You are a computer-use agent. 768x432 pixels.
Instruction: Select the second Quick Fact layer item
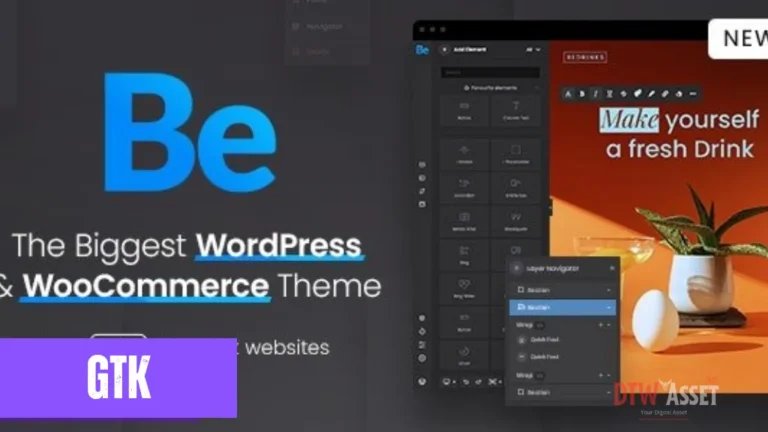(x=539, y=357)
